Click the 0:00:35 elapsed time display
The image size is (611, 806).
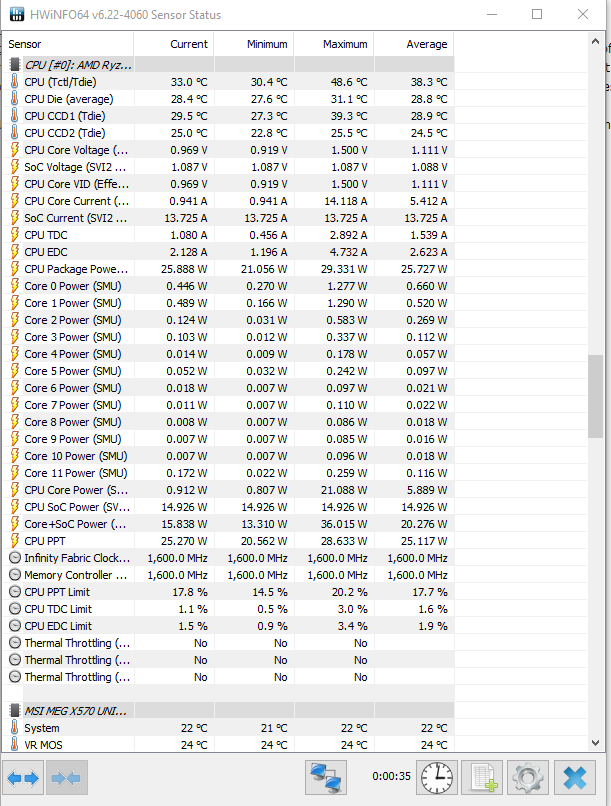392,776
